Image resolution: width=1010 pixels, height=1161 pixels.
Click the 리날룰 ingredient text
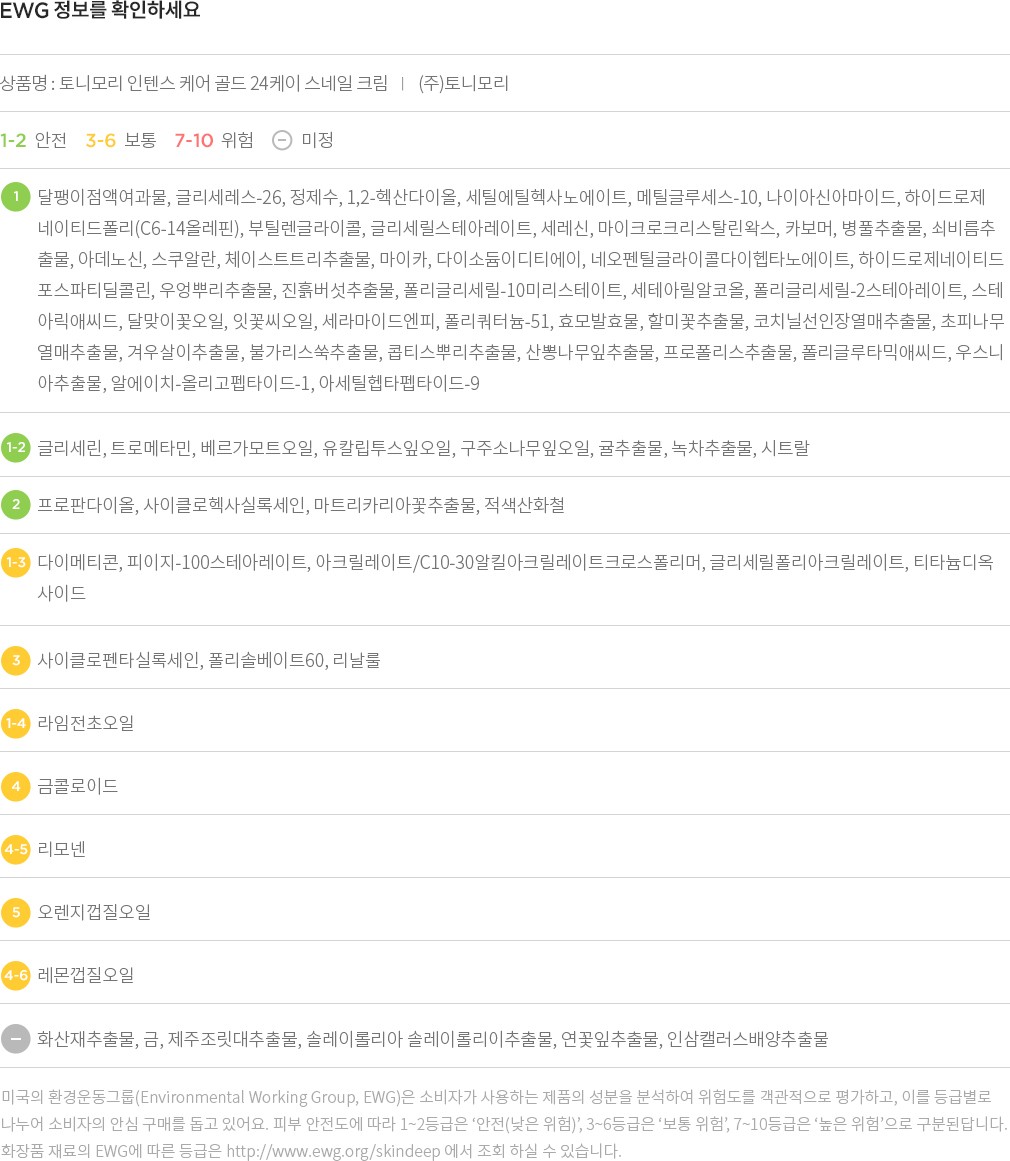(x=357, y=660)
